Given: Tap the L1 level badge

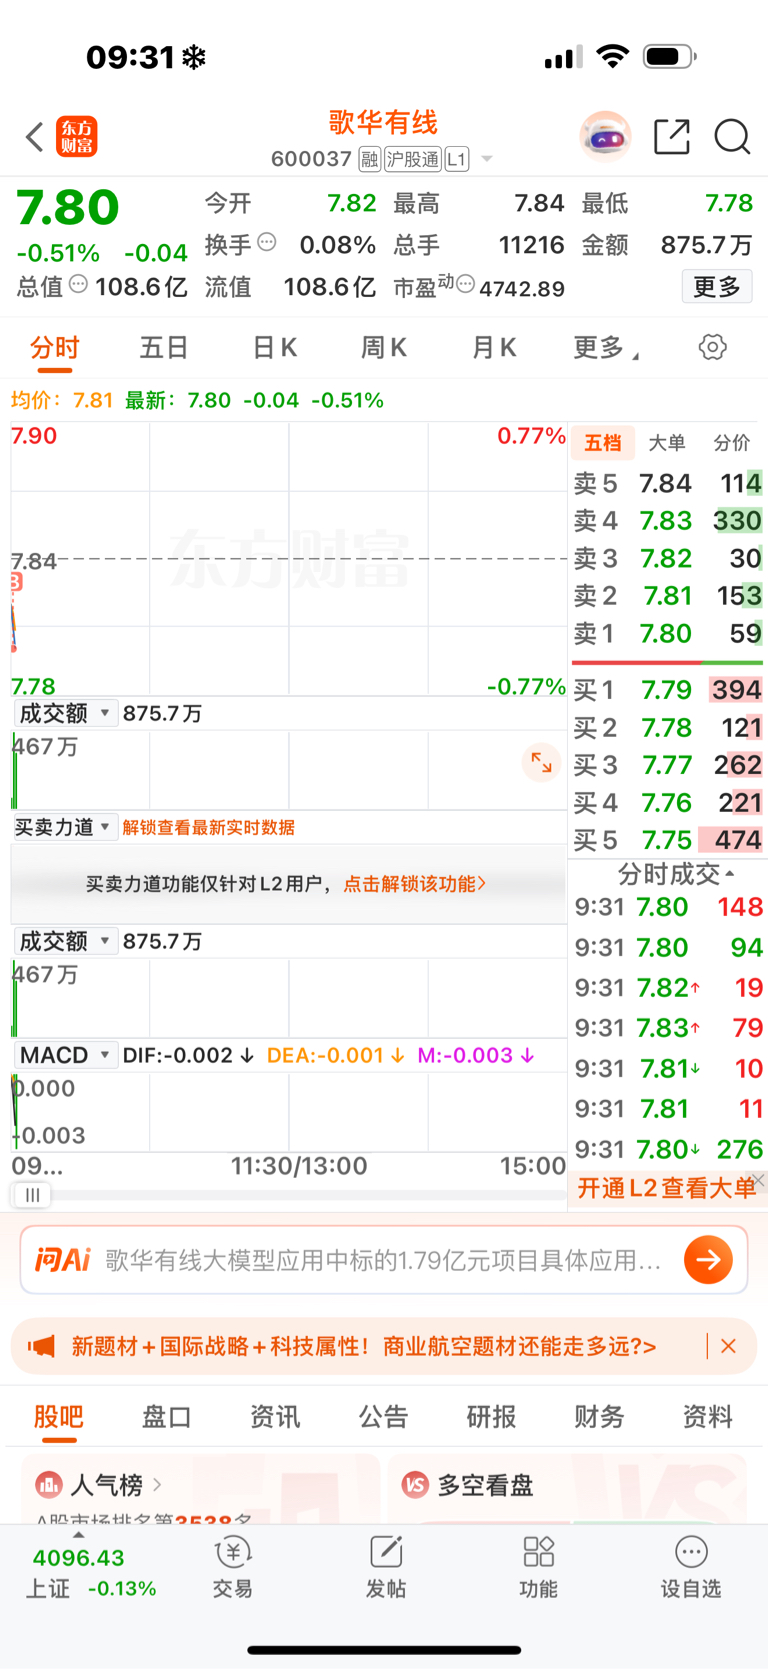Looking at the screenshot, I should coord(457,159).
